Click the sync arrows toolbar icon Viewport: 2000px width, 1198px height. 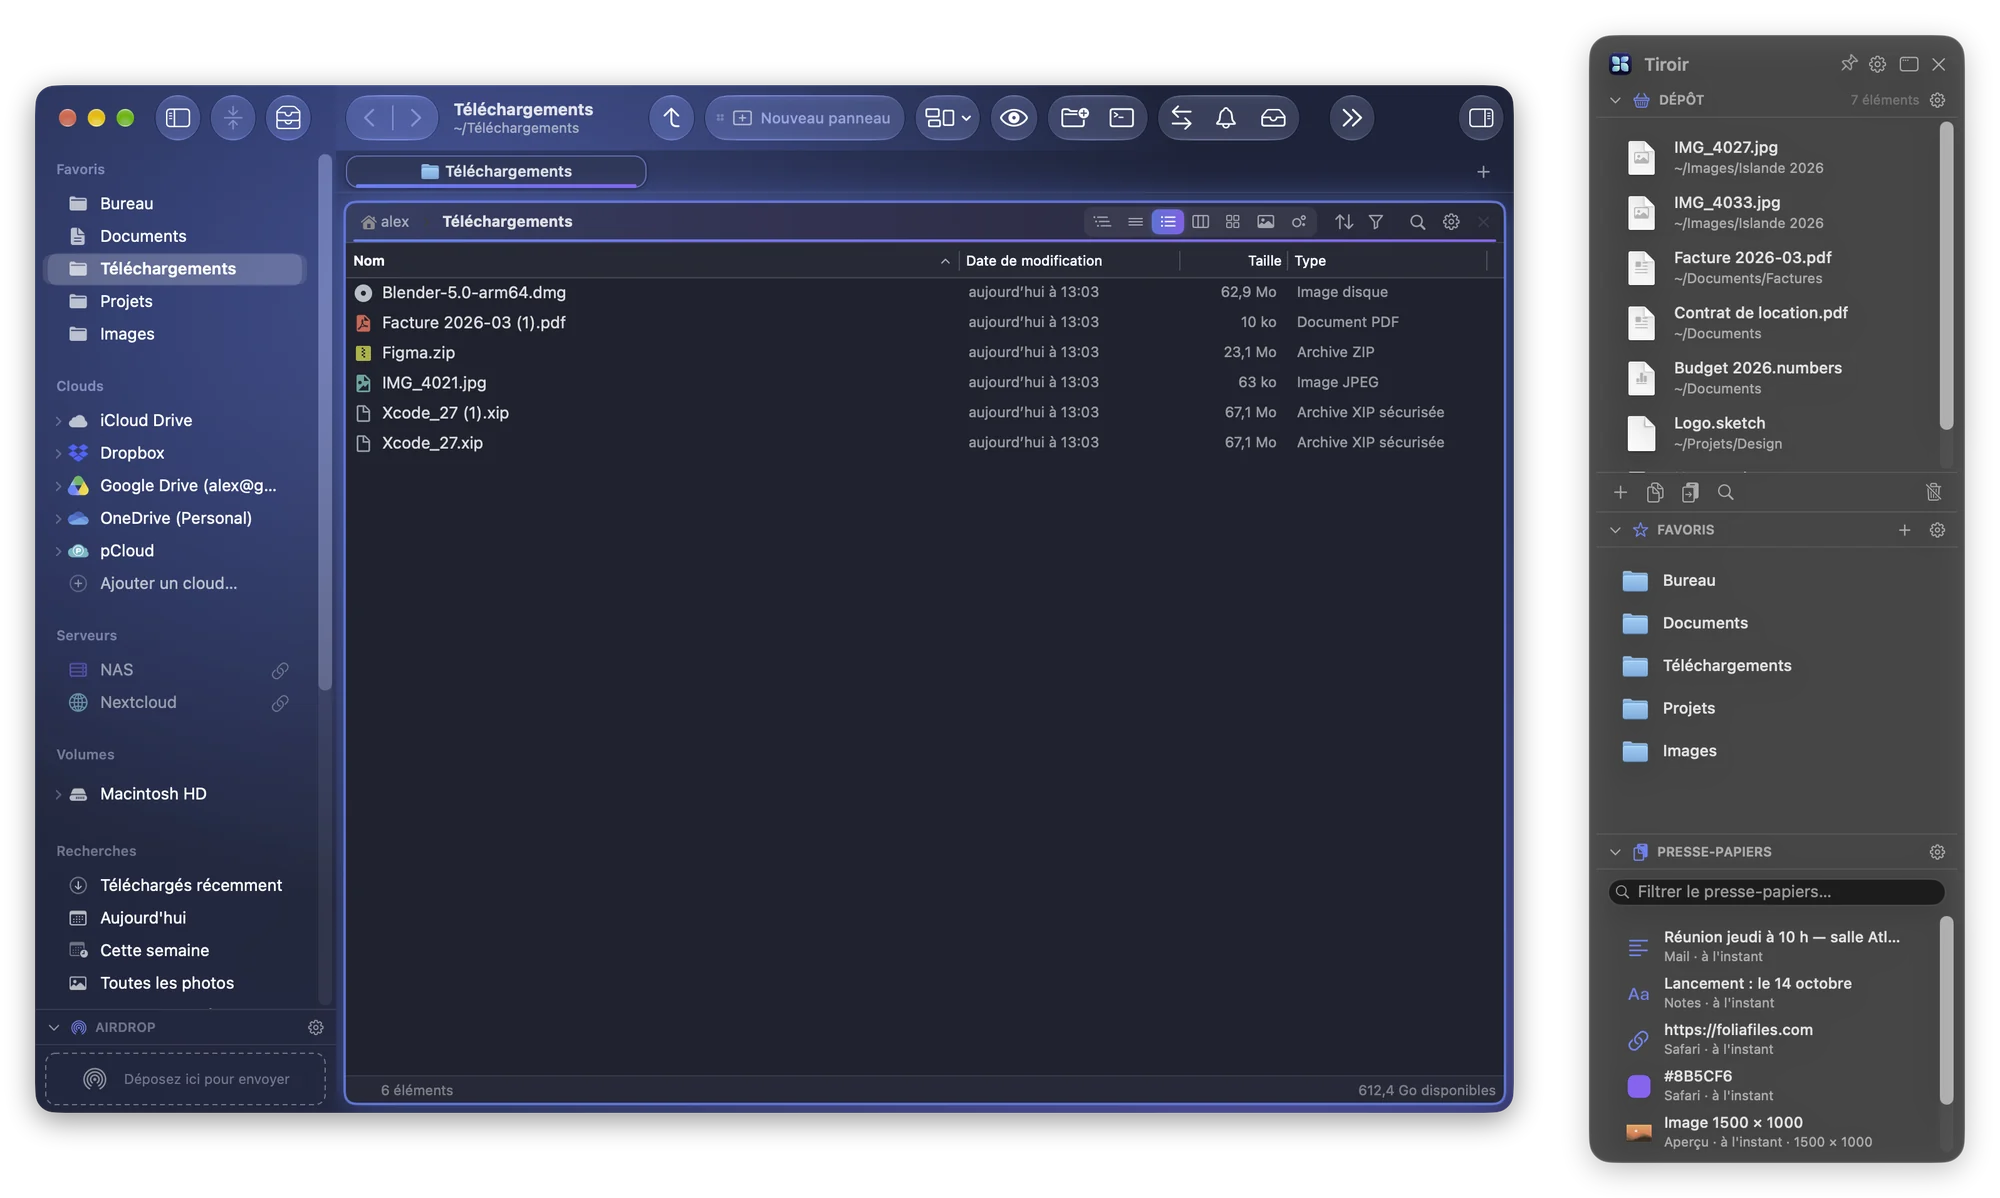click(x=1181, y=118)
